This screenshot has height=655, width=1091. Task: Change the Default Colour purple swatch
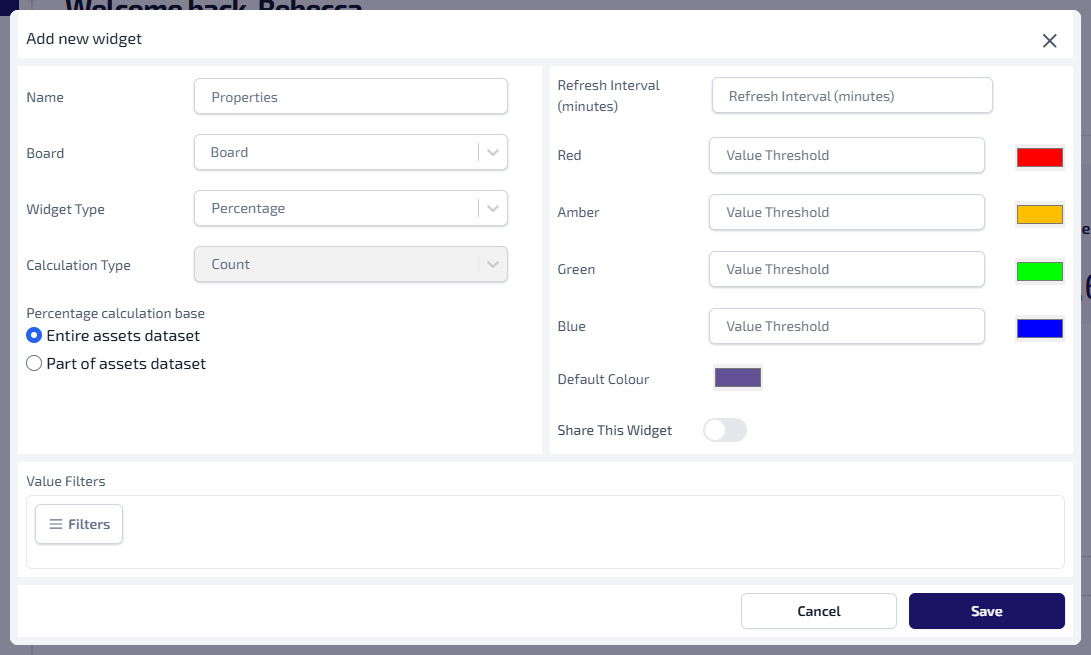[738, 378]
